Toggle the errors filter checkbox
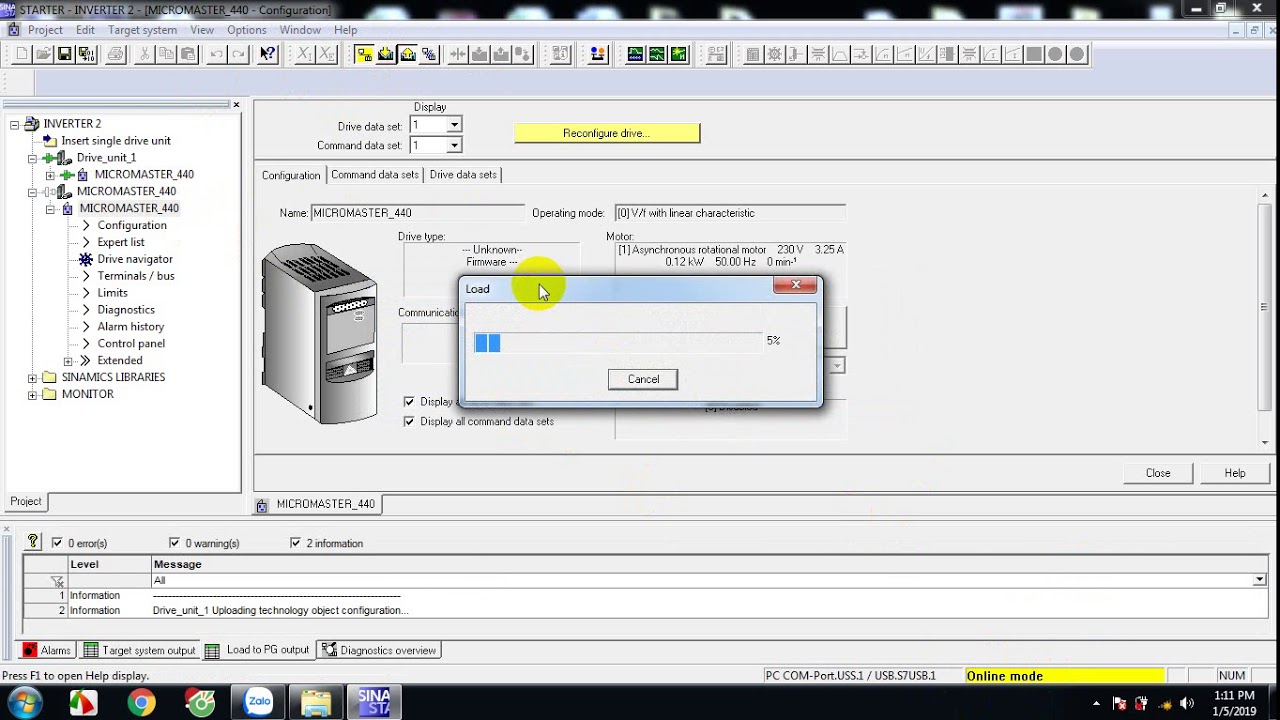This screenshot has height=720, width=1280. pyautogui.click(x=57, y=543)
